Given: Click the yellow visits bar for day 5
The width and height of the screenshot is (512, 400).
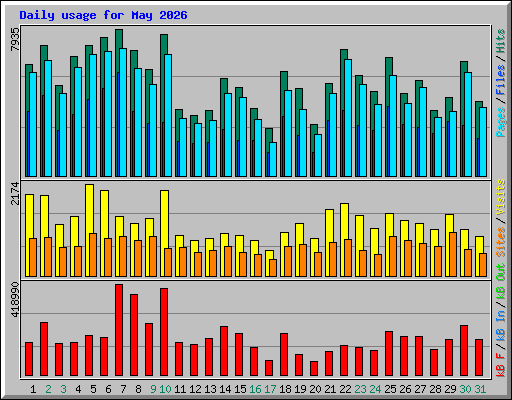Looking at the screenshot, I should tap(89, 208).
